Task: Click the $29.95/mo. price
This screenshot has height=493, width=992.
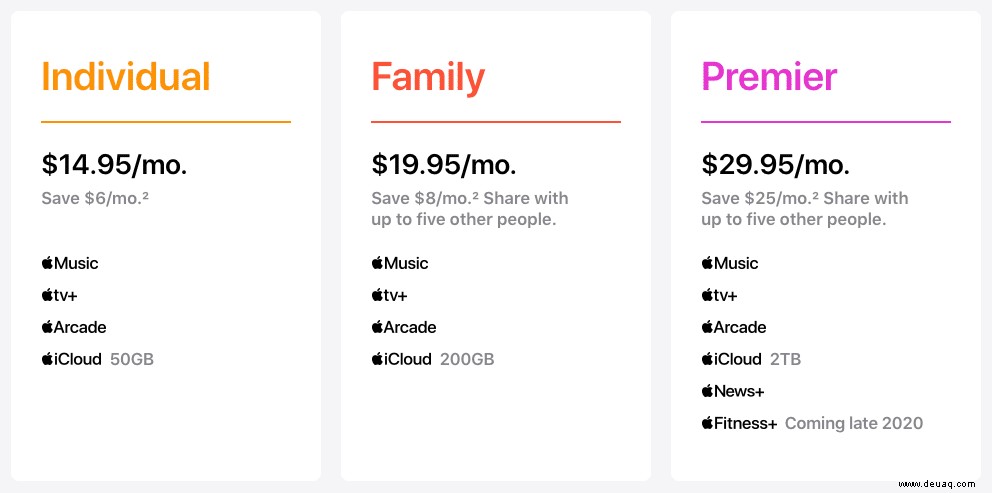Action: pyautogui.click(x=776, y=165)
